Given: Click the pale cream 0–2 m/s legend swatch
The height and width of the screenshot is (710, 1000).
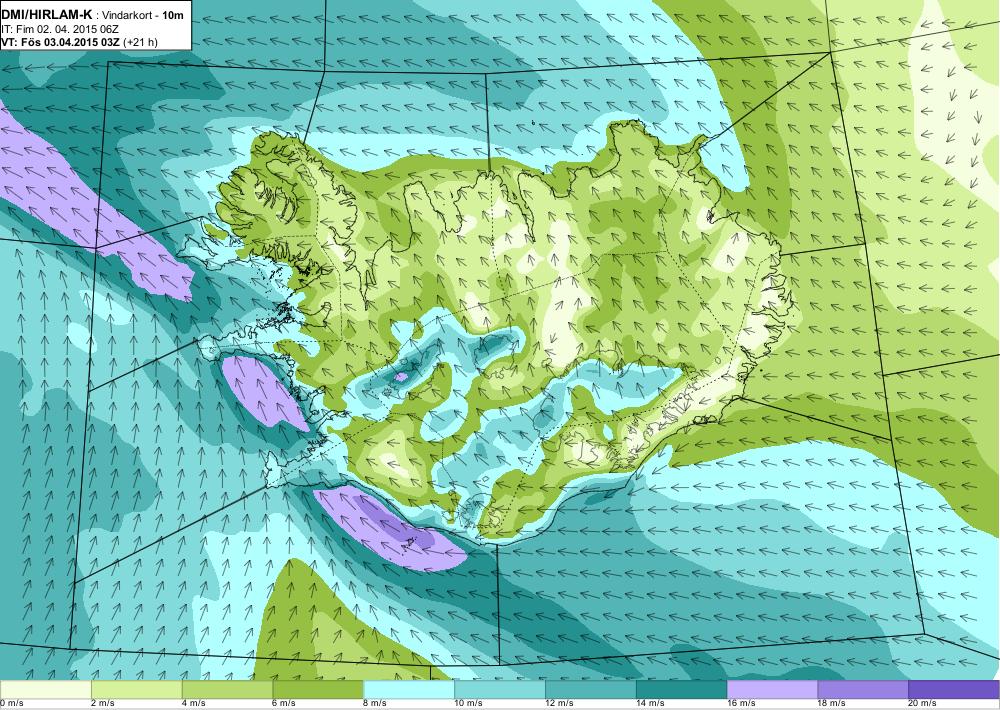Looking at the screenshot, I should pos(45,690).
